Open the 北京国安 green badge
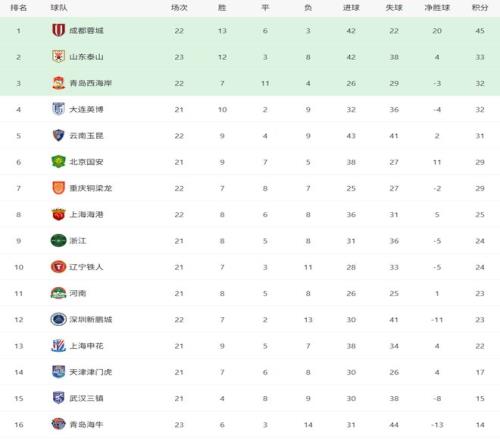The image size is (500, 440). (x=58, y=162)
